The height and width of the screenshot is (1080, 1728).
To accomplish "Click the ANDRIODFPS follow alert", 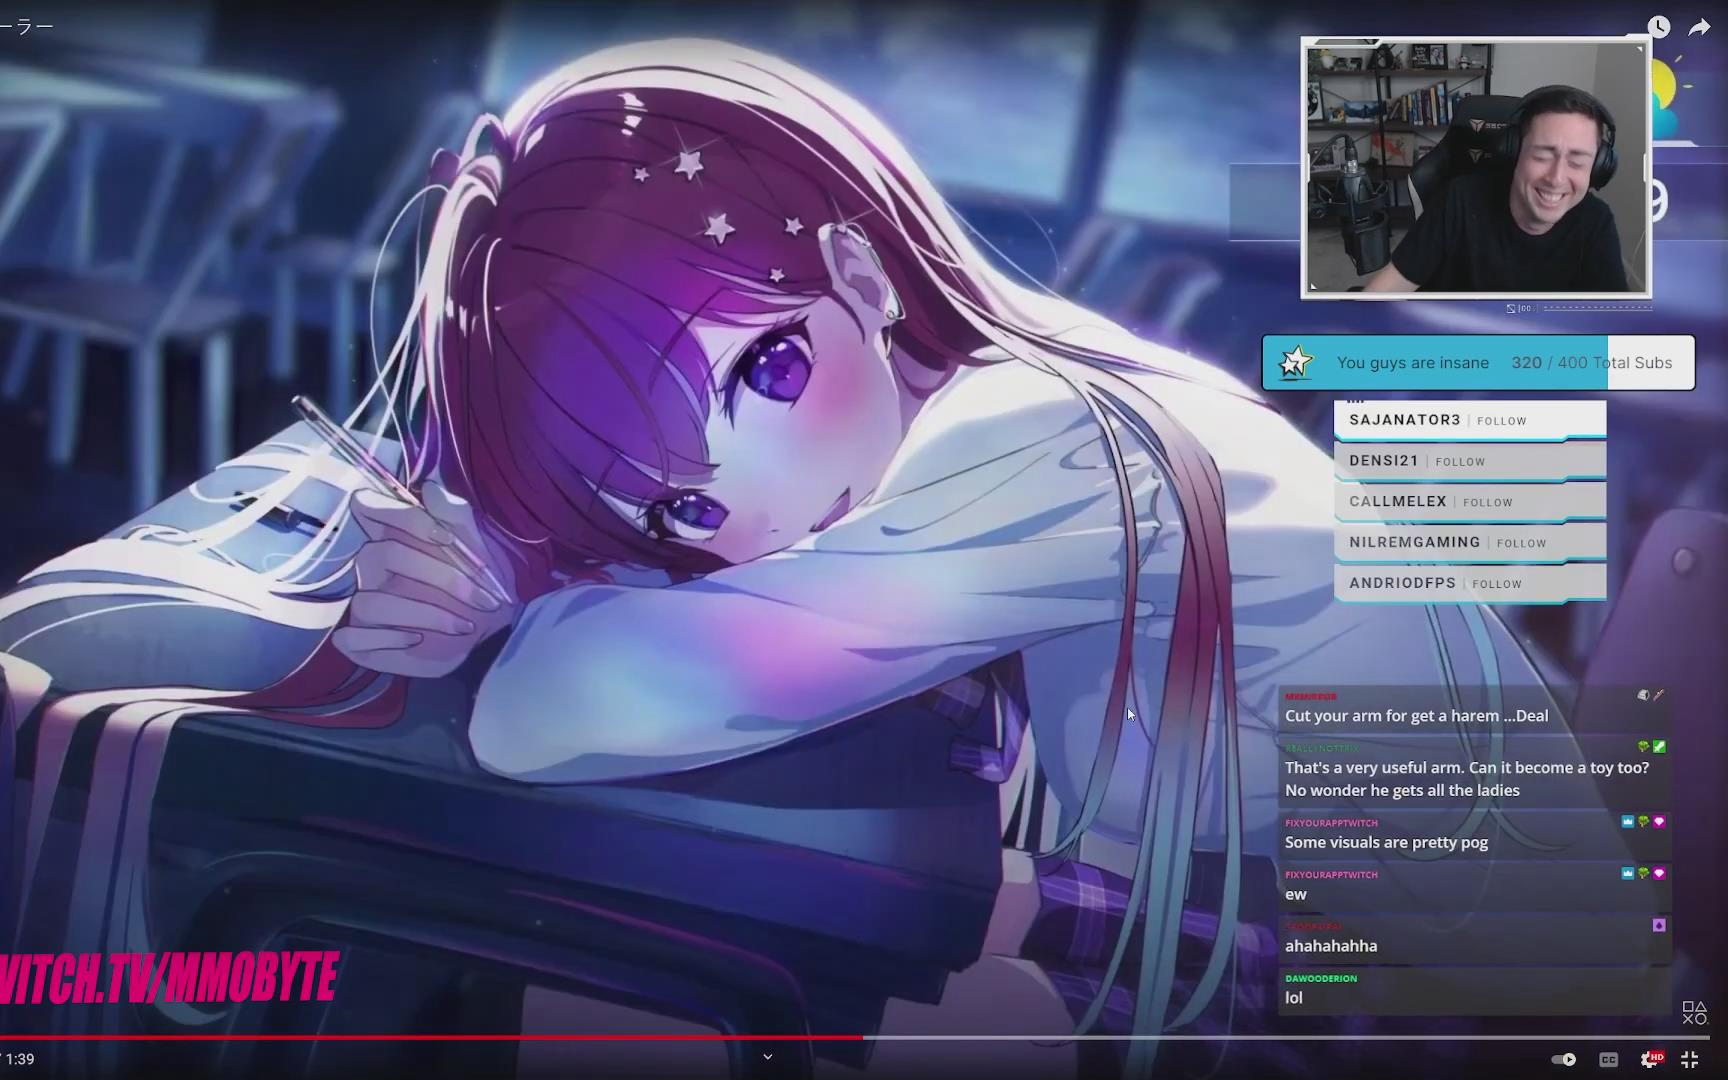I will 1470,583.
